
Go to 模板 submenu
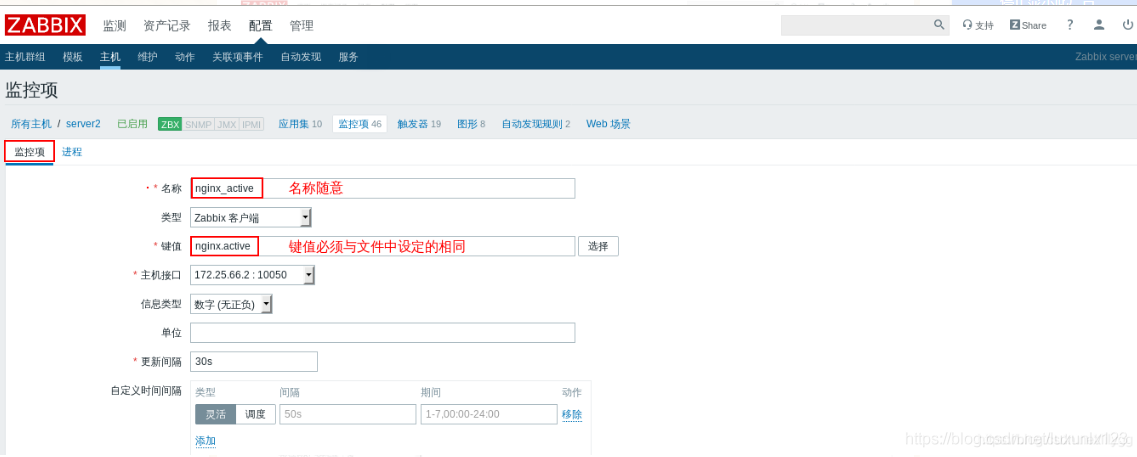point(73,57)
